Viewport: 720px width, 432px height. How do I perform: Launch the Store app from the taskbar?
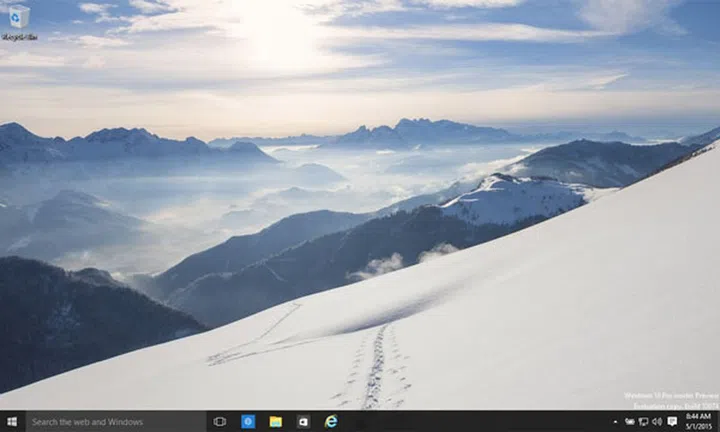pyautogui.click(x=303, y=422)
